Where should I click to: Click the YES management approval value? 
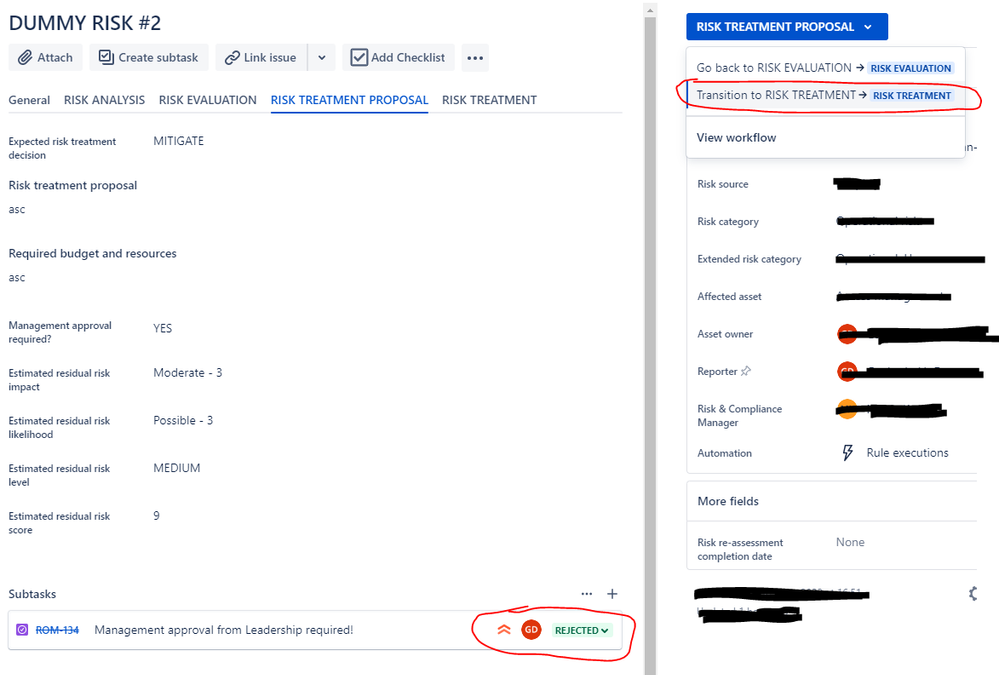tap(162, 328)
